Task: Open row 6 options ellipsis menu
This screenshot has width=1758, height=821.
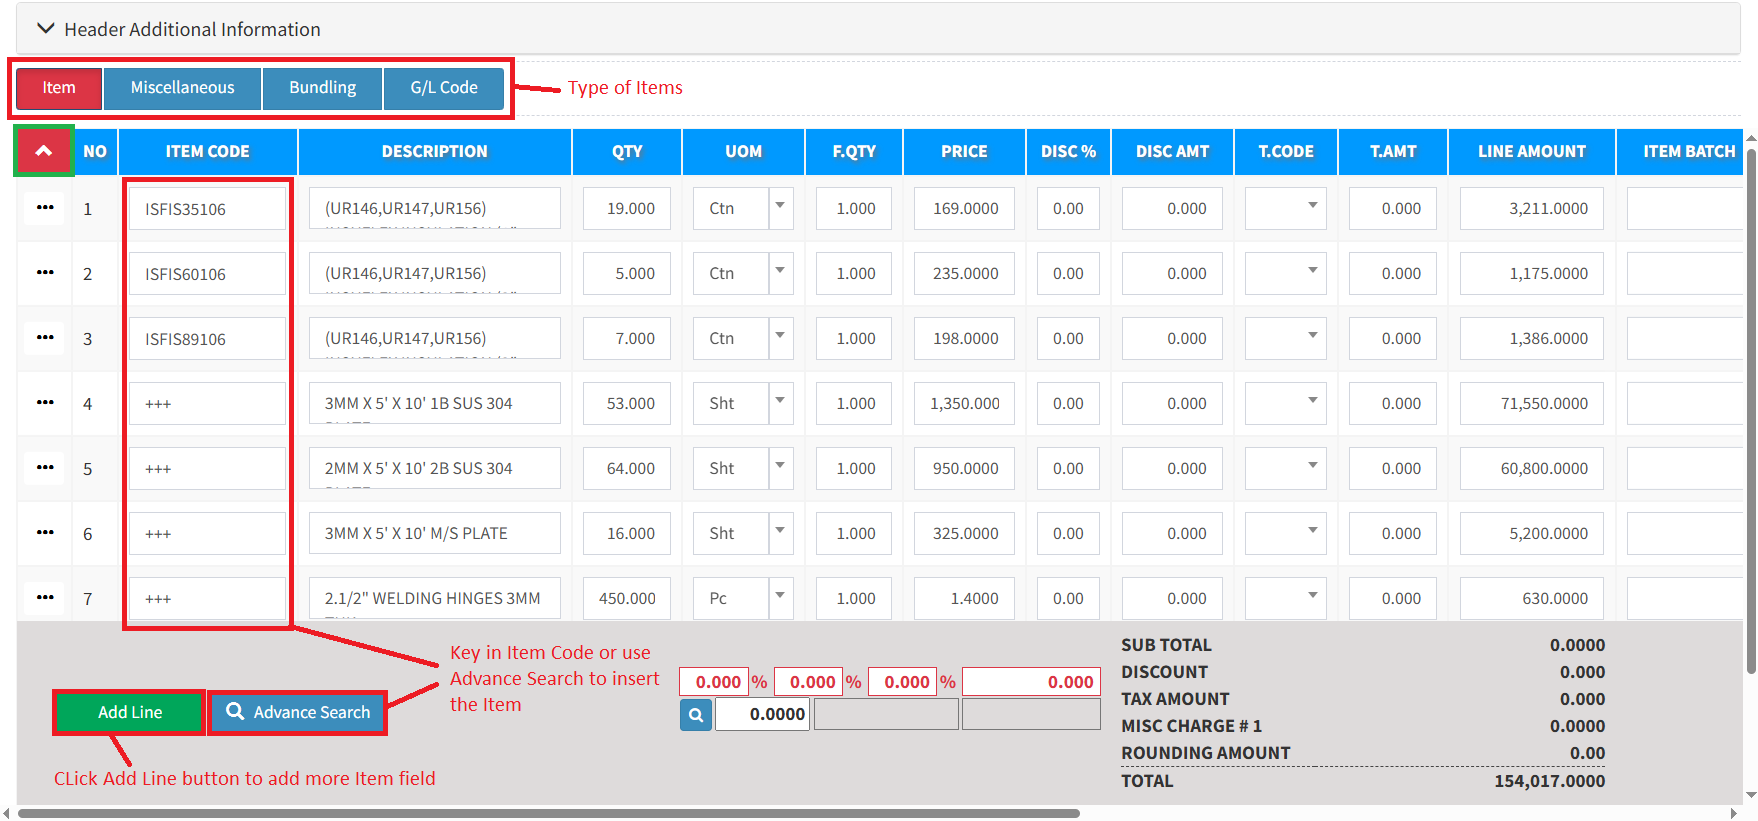Action: click(45, 533)
